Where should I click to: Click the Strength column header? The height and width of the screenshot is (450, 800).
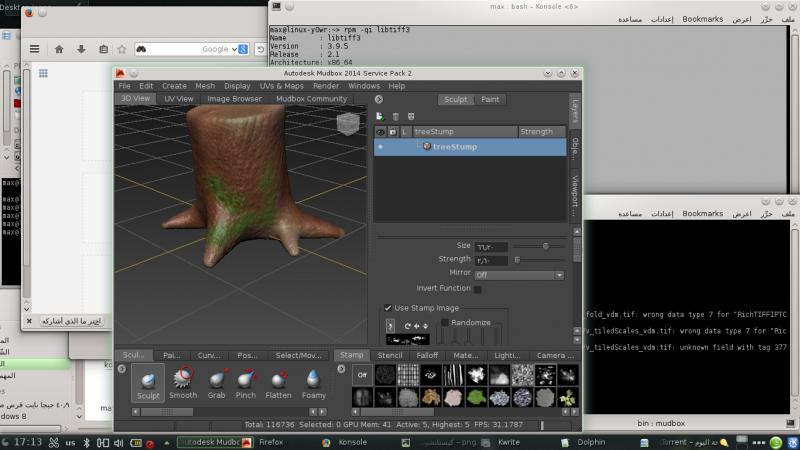[541, 132]
